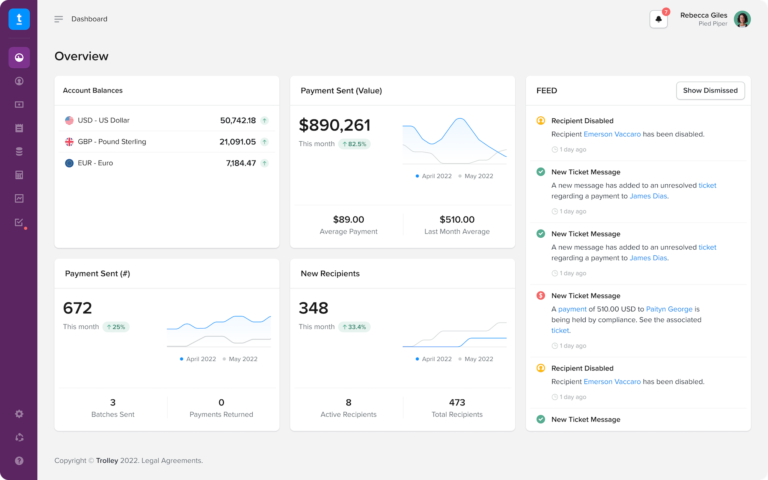Open the Trolley logo home icon
Screen dimensions: 768x480
click(19, 19)
